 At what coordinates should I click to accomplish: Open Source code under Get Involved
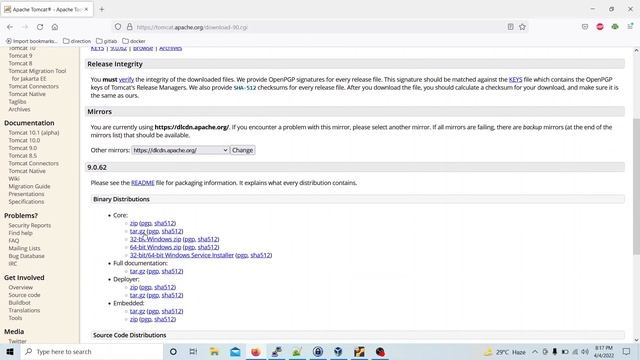[24, 295]
